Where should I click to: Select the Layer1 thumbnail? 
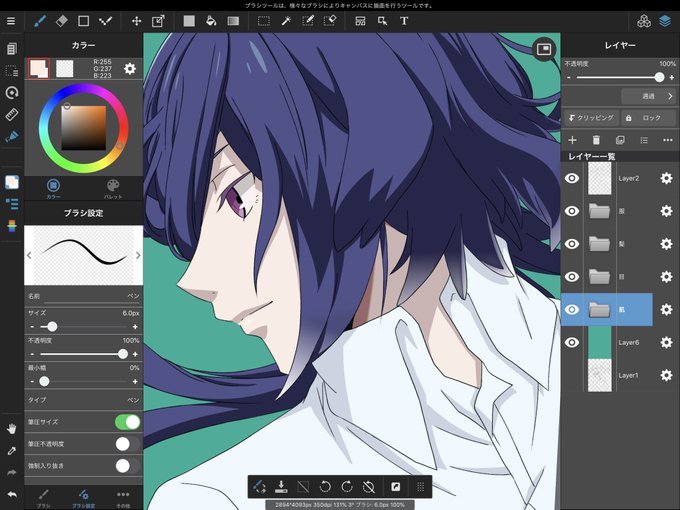click(599, 375)
